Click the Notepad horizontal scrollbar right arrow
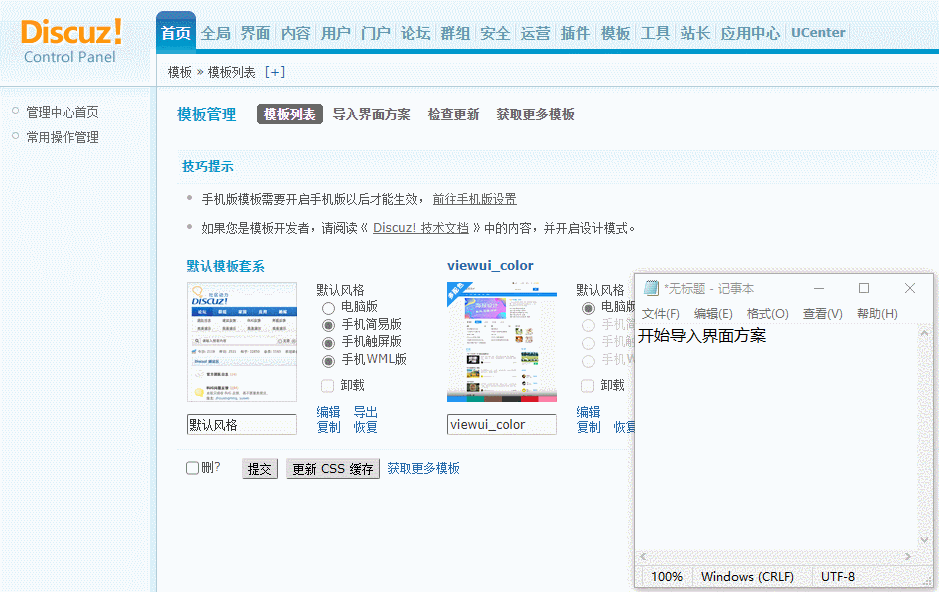The width and height of the screenshot is (939, 592). [908, 557]
